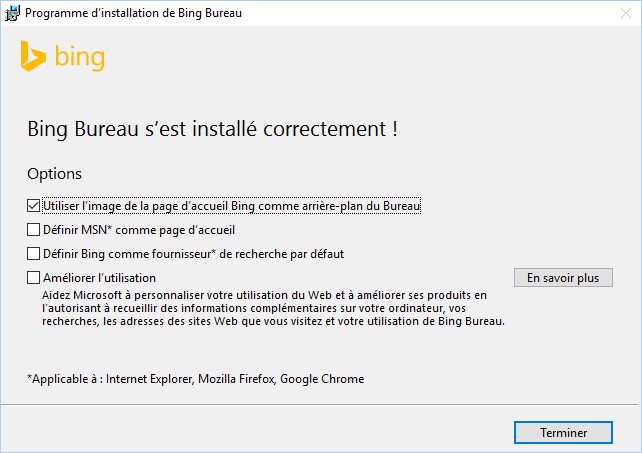Image resolution: width=642 pixels, height=453 pixels.
Task: Click the 'Aidez Microsoft à personnaliser' description paragraph
Action: pos(270,308)
